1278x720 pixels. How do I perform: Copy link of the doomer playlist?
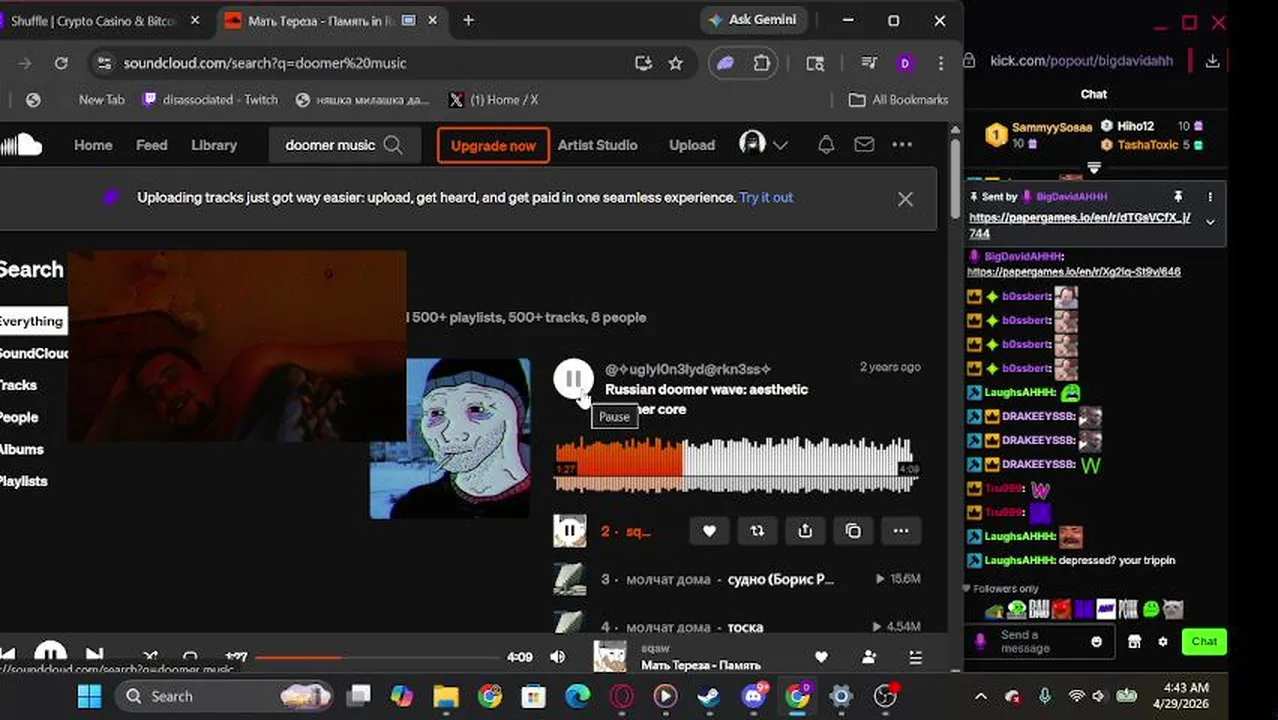coord(853,531)
